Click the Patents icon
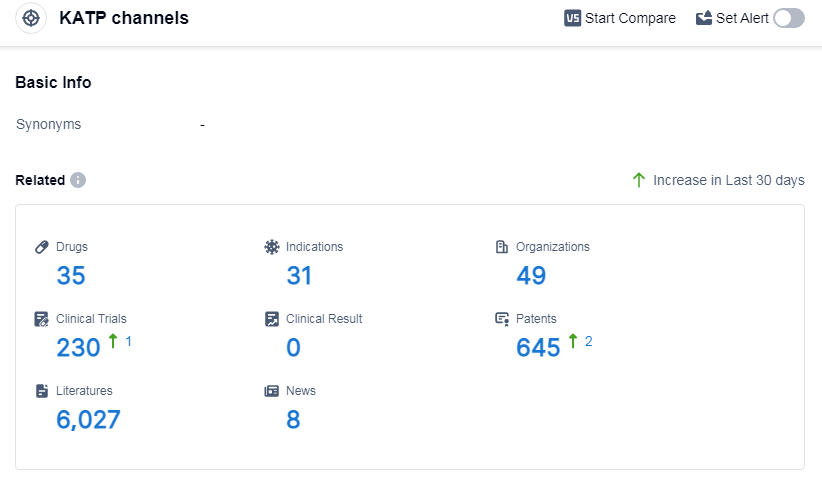This screenshot has height=483, width=822. point(502,319)
